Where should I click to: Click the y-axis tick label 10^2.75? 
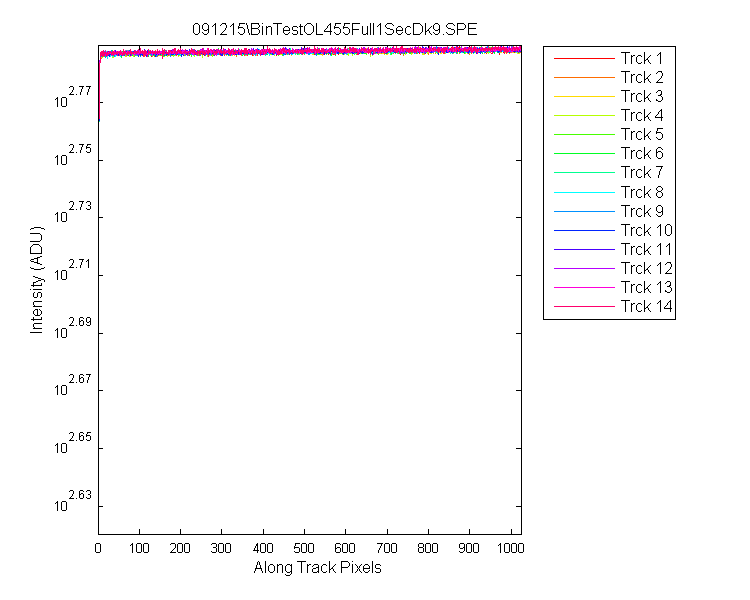pyautogui.click(x=73, y=155)
